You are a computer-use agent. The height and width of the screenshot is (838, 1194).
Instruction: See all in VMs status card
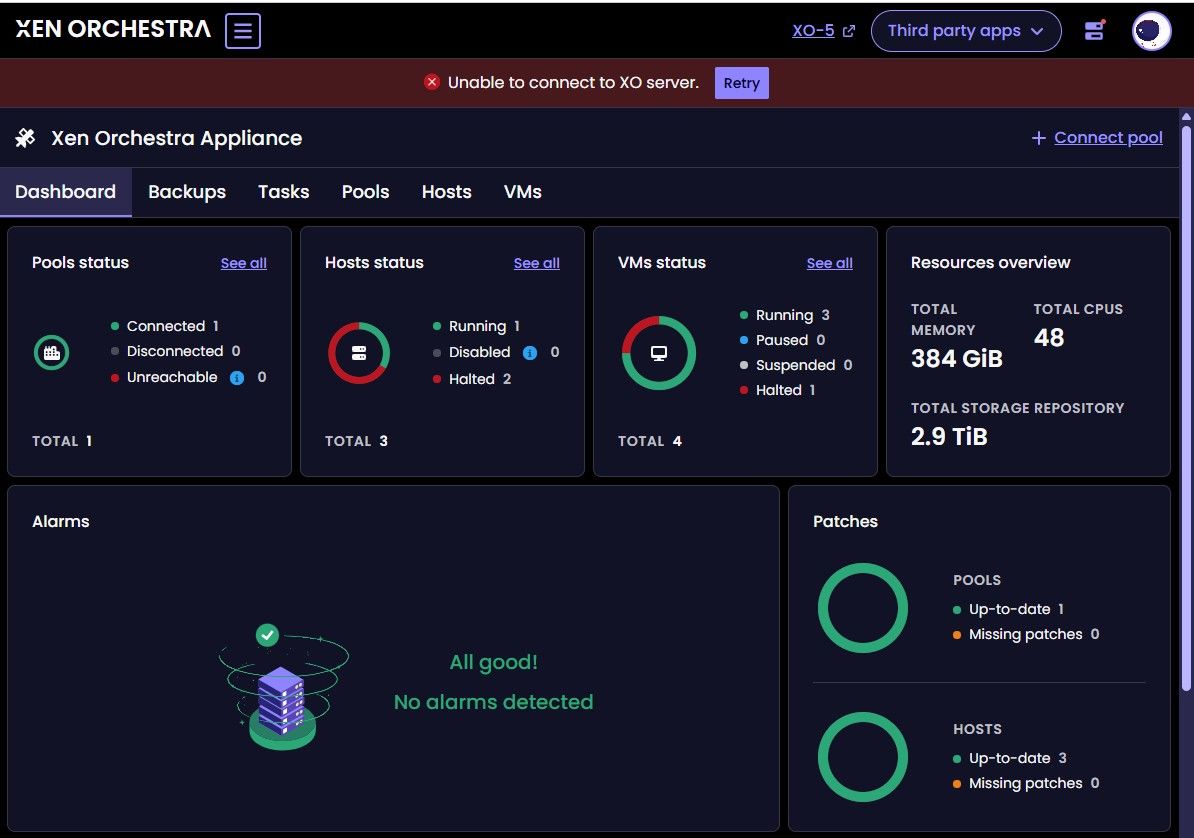(x=830, y=263)
